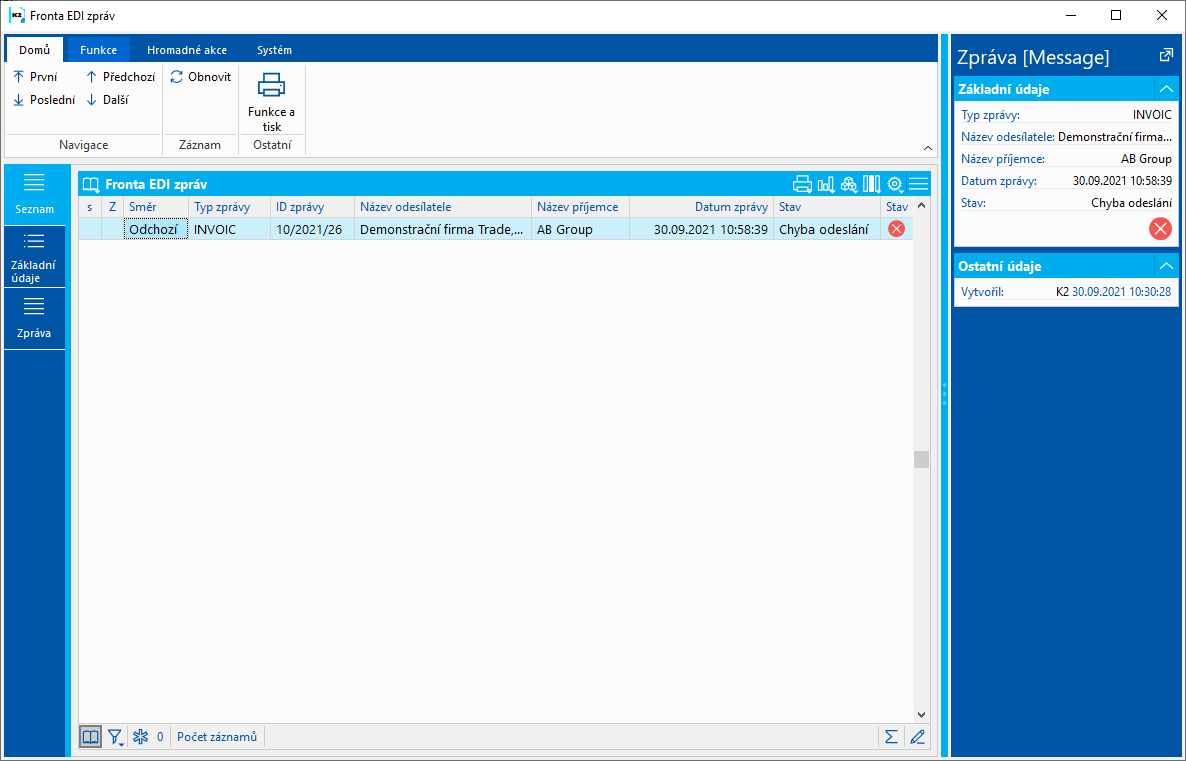The width and height of the screenshot is (1186, 761).
Task: Switch to the Domů ribbon tab
Action: pos(35,50)
